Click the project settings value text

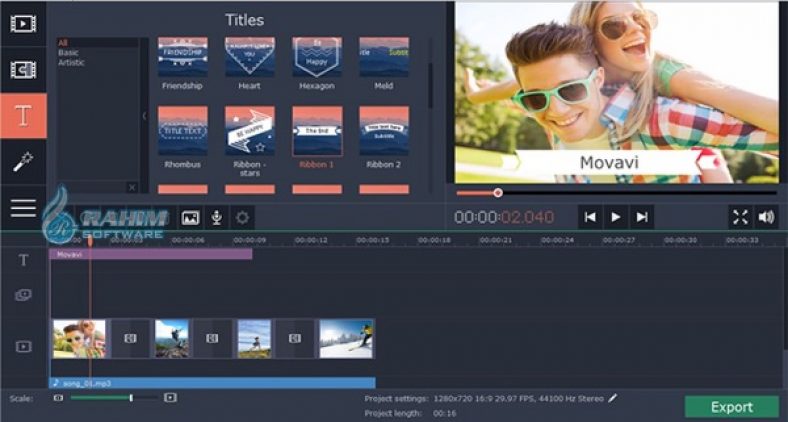point(518,398)
